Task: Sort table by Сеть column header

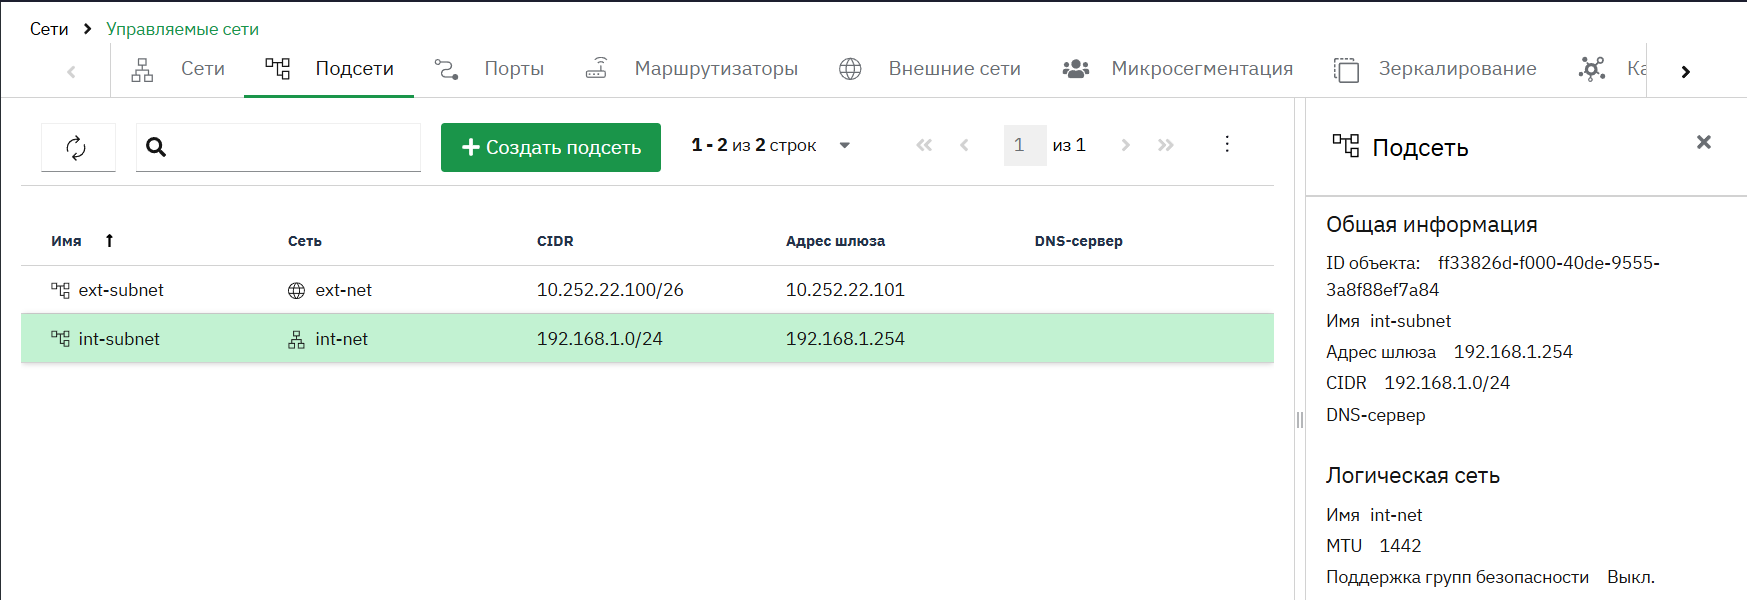Action: coord(305,241)
